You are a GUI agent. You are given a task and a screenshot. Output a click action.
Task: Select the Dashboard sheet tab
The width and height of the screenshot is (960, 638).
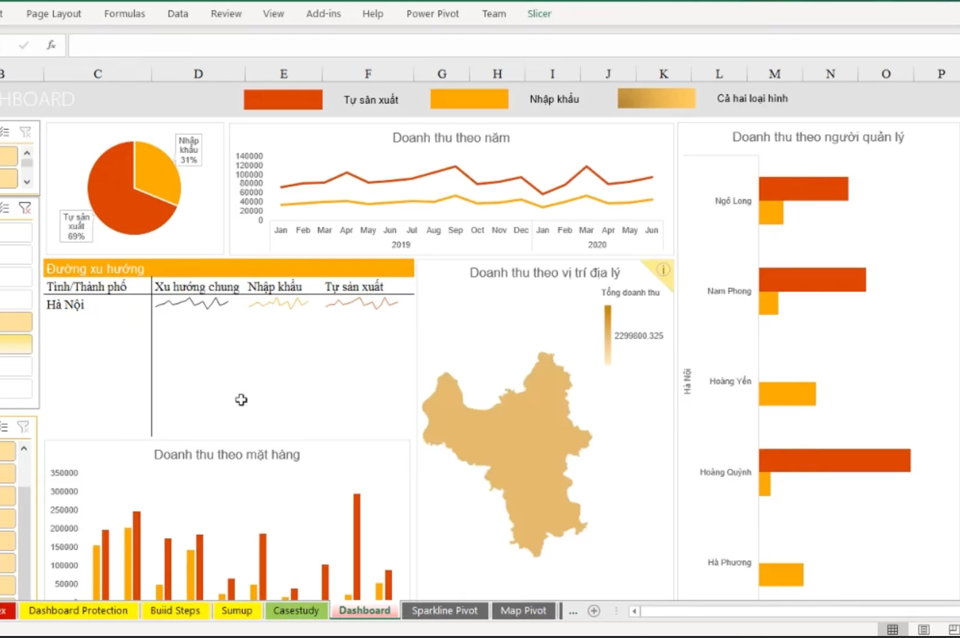point(364,610)
